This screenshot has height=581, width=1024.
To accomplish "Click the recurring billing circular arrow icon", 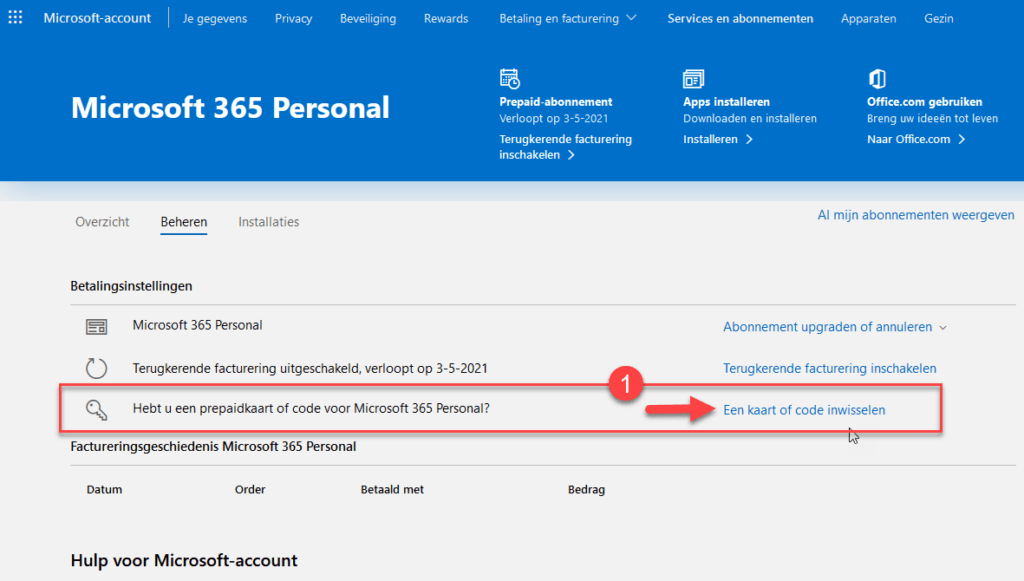I will [x=97, y=368].
